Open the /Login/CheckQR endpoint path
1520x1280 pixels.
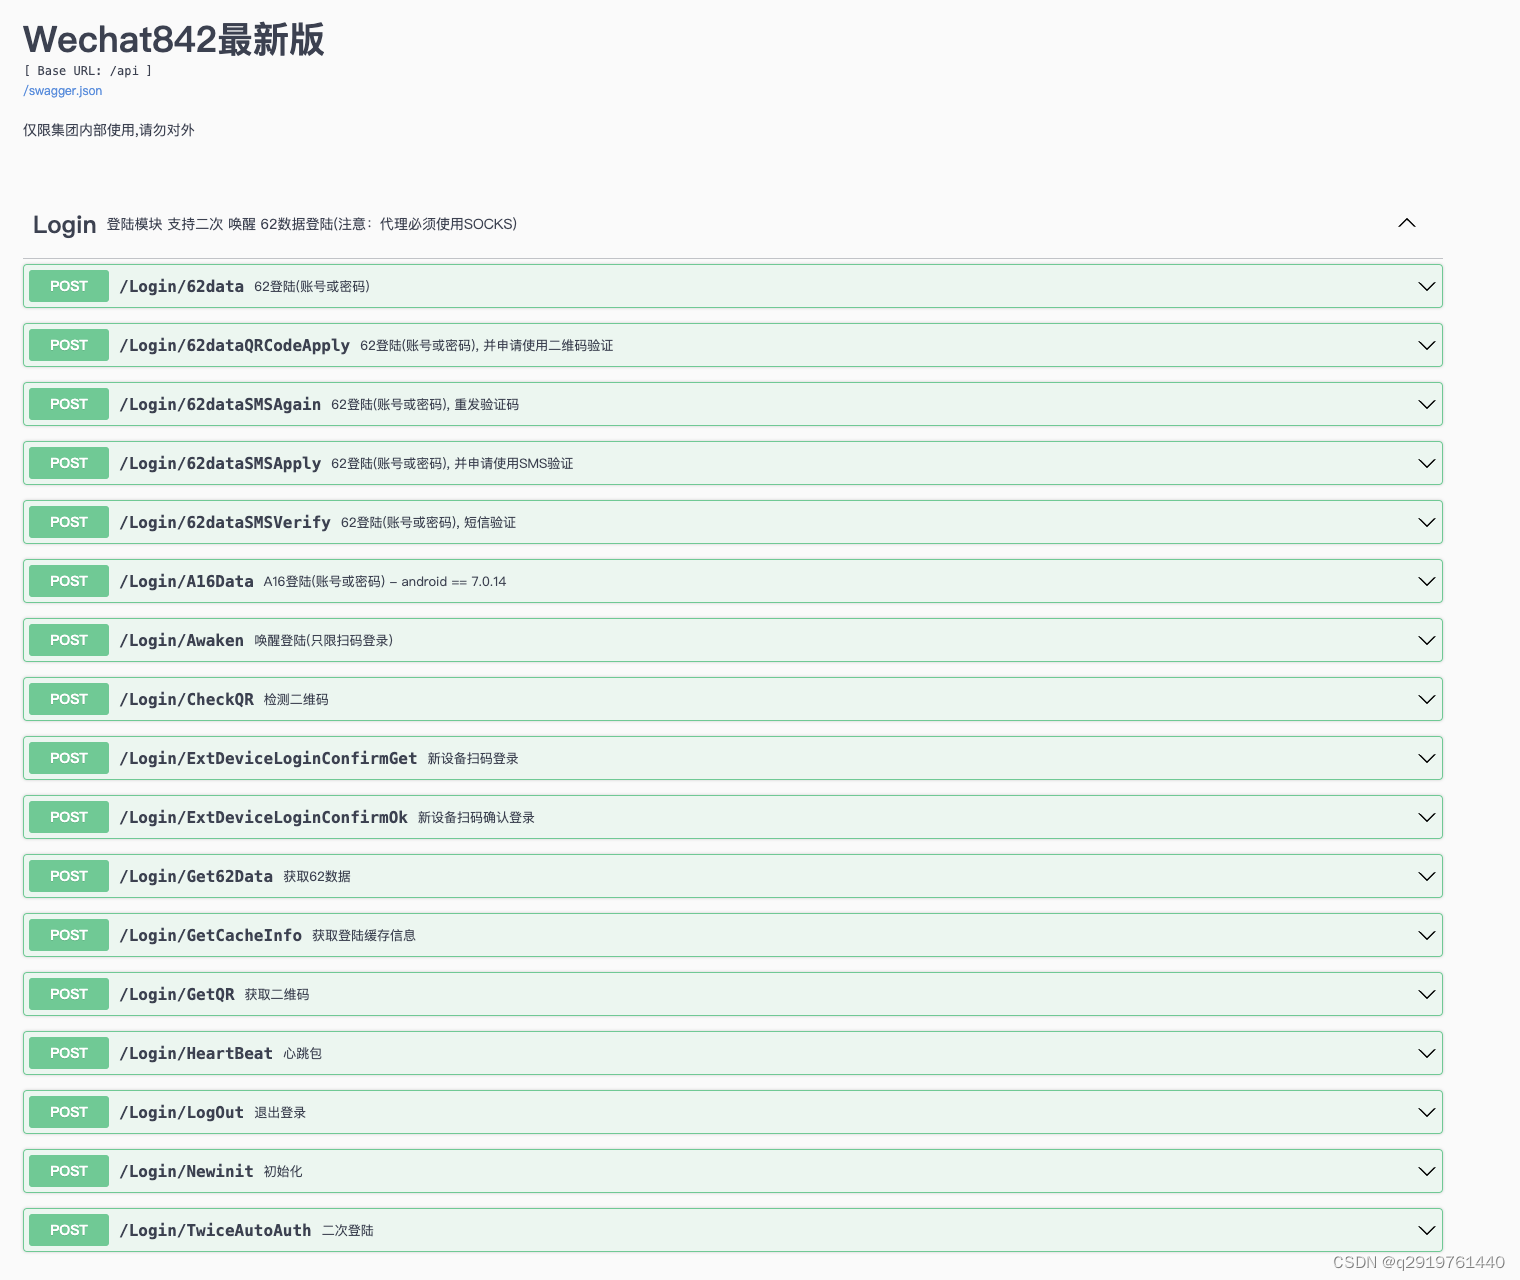click(x=186, y=699)
